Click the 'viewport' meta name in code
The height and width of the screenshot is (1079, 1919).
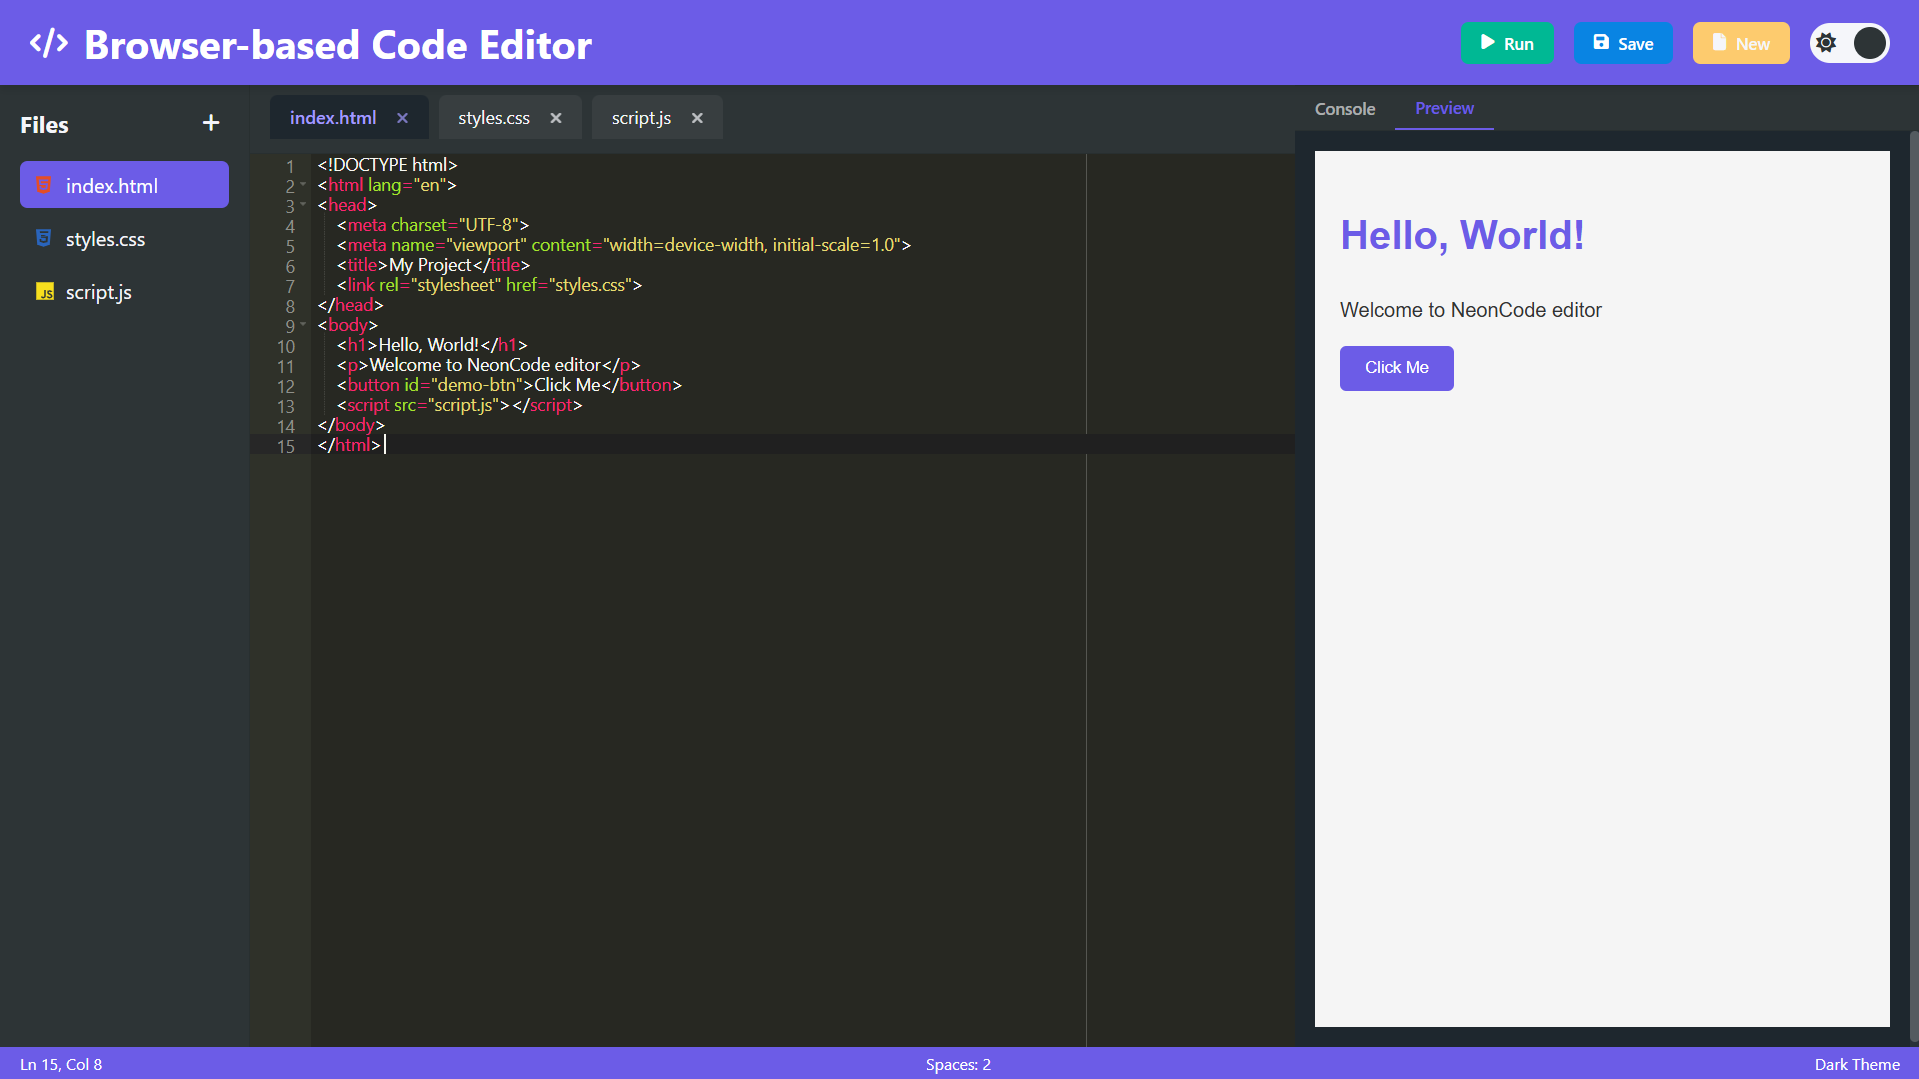(x=487, y=245)
